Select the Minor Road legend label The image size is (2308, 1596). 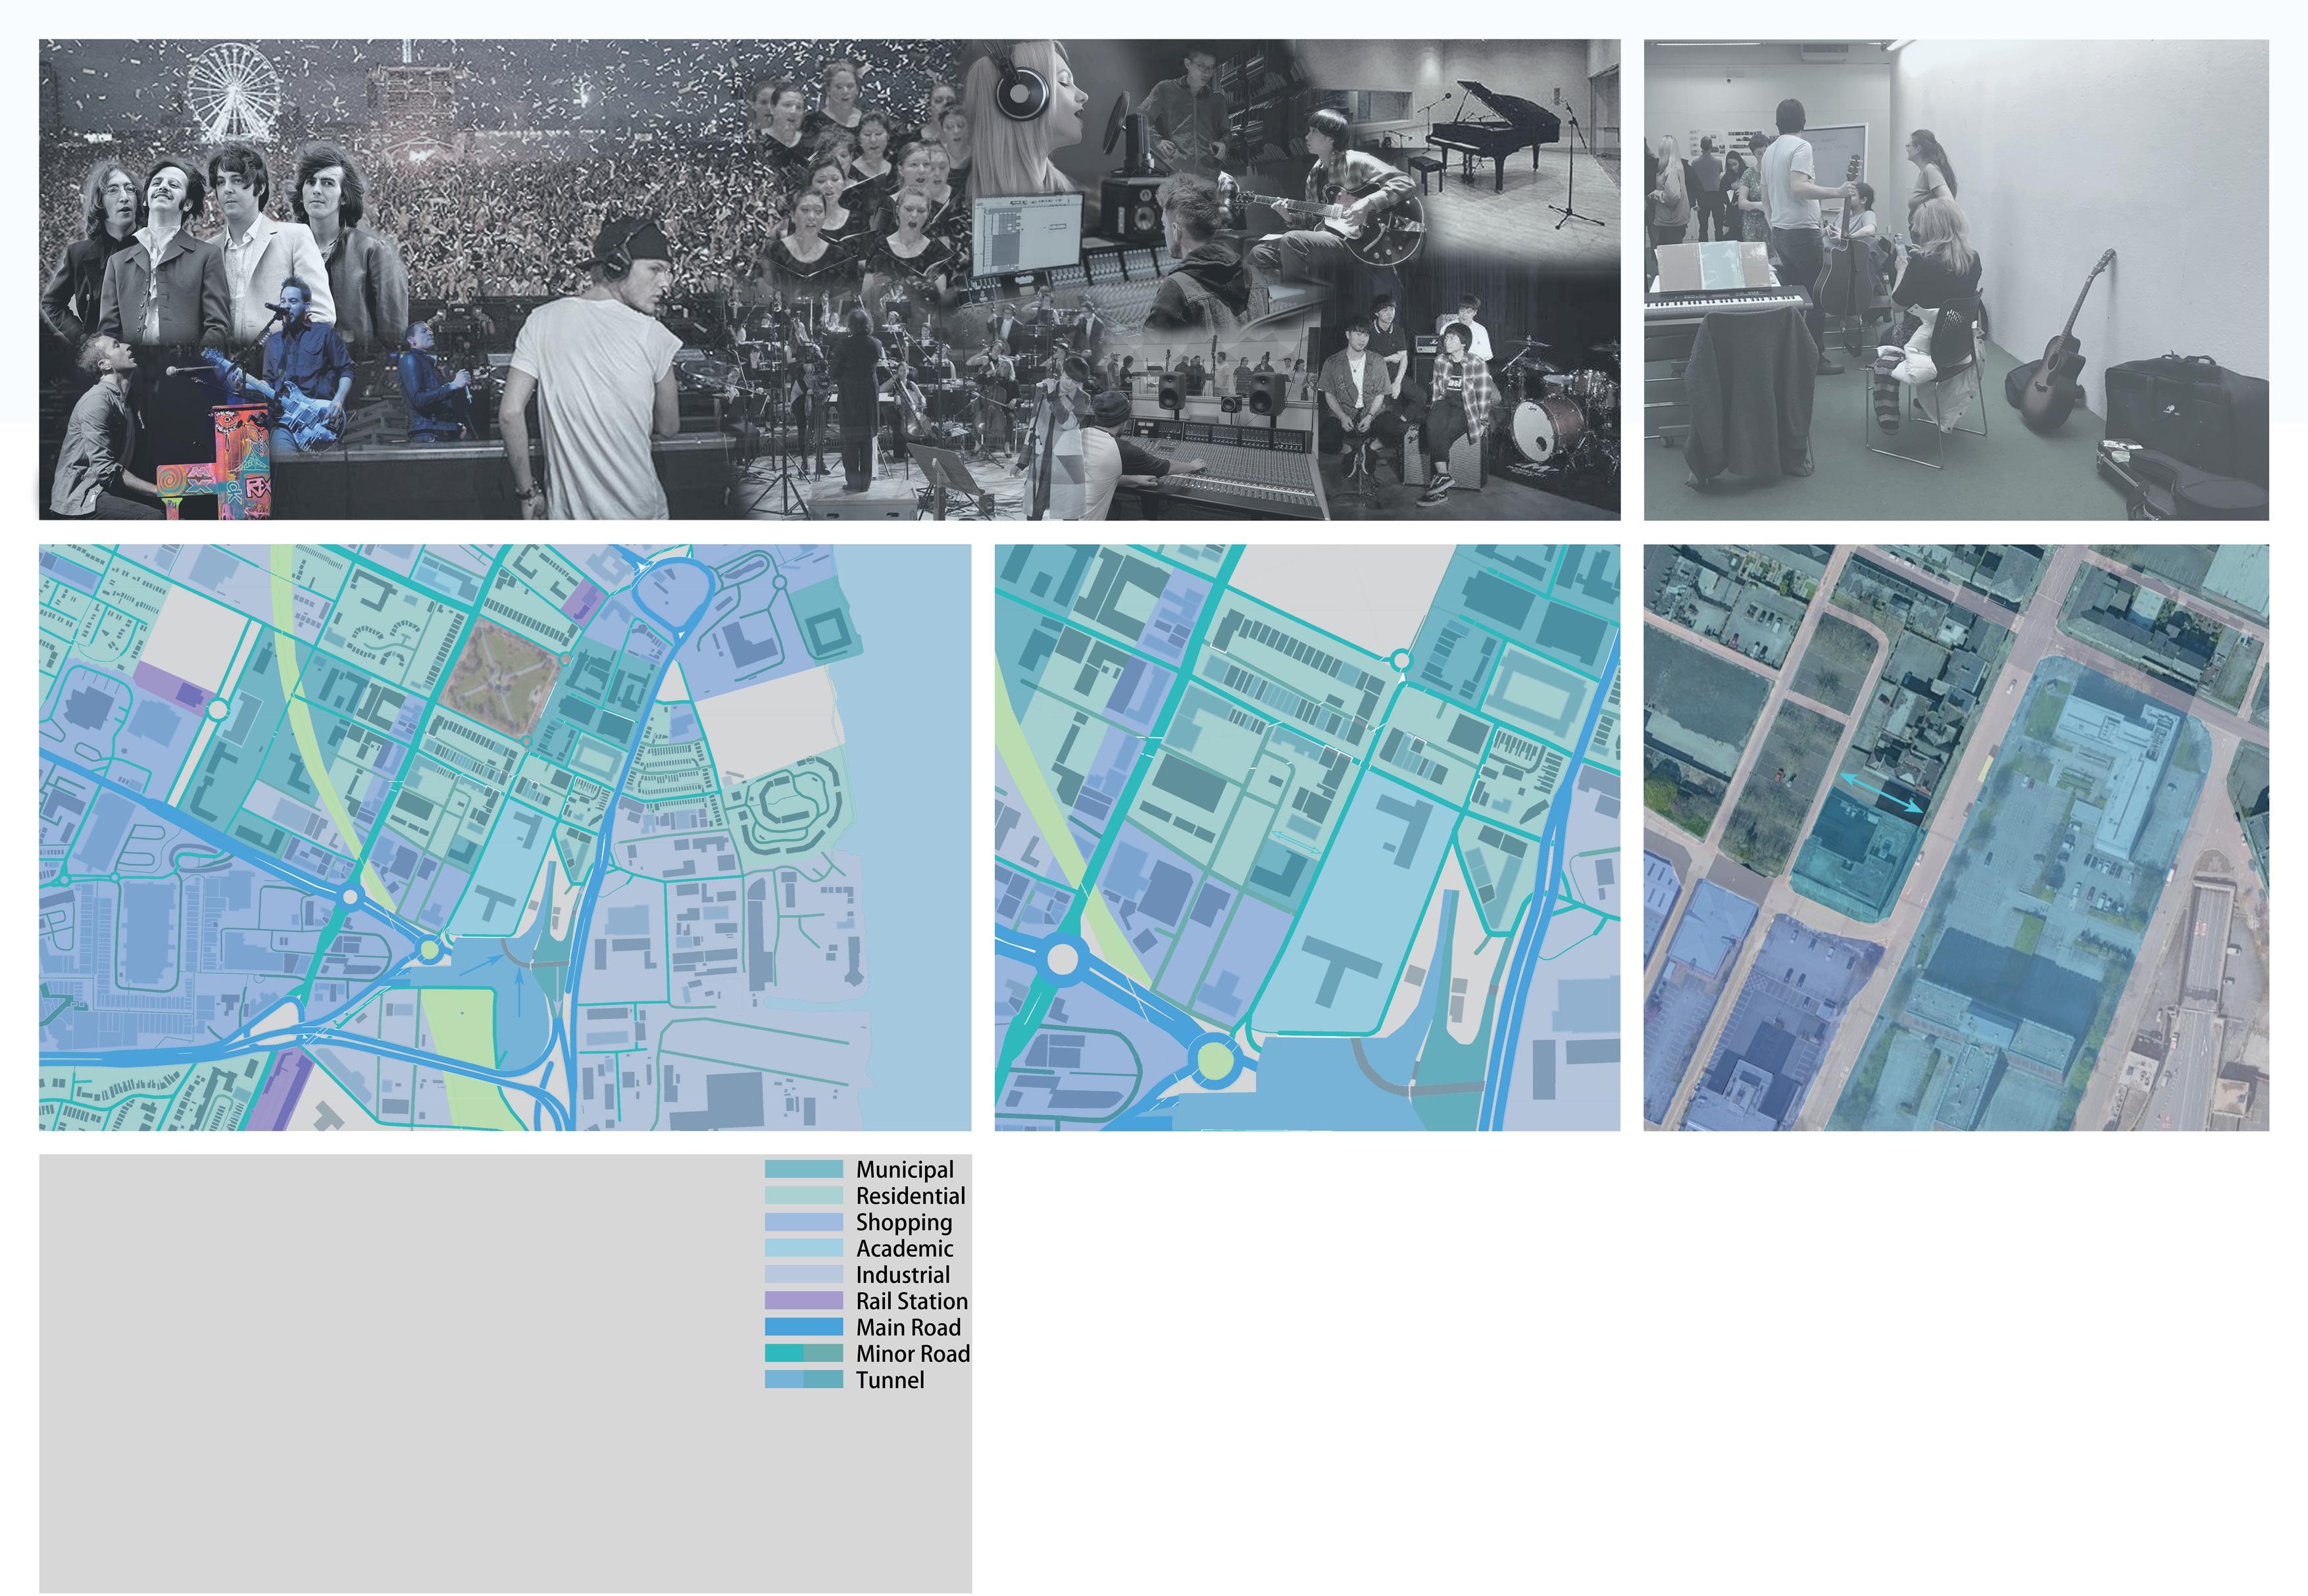(x=912, y=1354)
